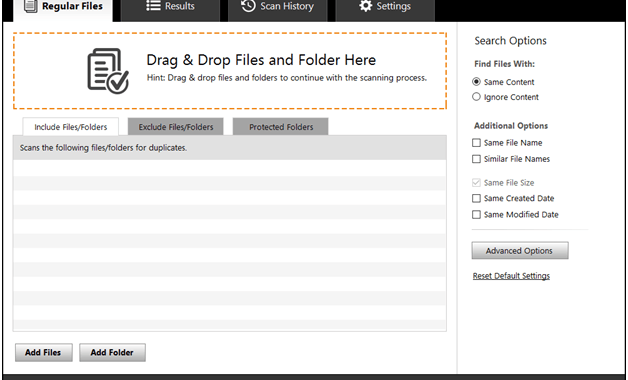The image size is (628, 380).
Task: Enable the Similar File Names checkbox
Action: 476,159
